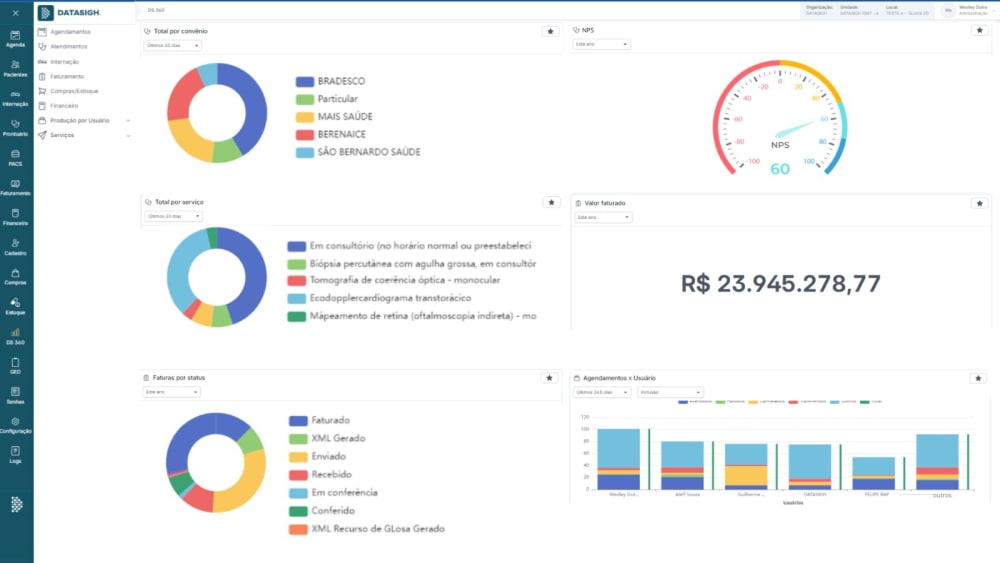Favorite the Faturas por status widget
This screenshot has height=563, width=1000.
(549, 378)
